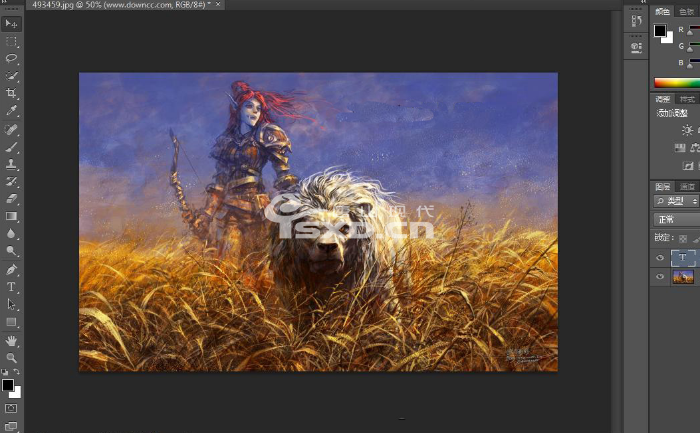Screen dimensions: 700x433
Task: Toggle lock transparent pixels
Action: pyautogui.click(x=683, y=239)
